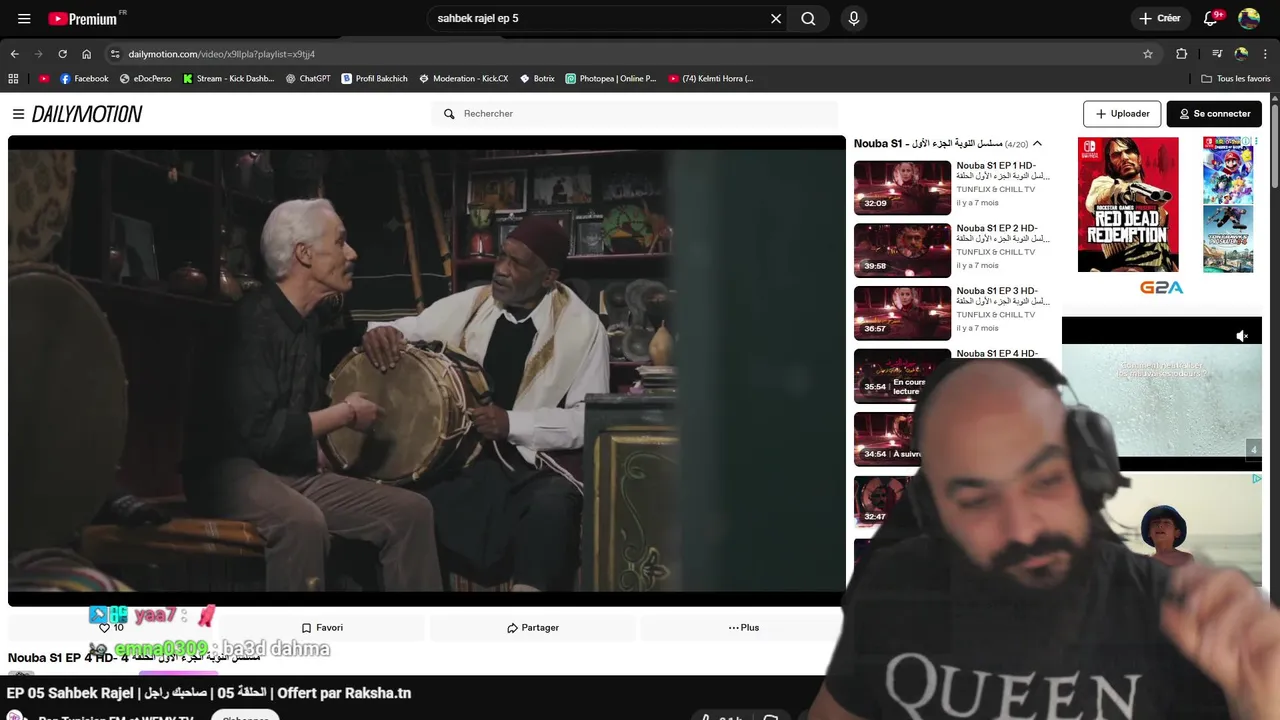Collapse the Nouba S1 playlist chevron
Screen dimensions: 1280x720
(x=1037, y=144)
